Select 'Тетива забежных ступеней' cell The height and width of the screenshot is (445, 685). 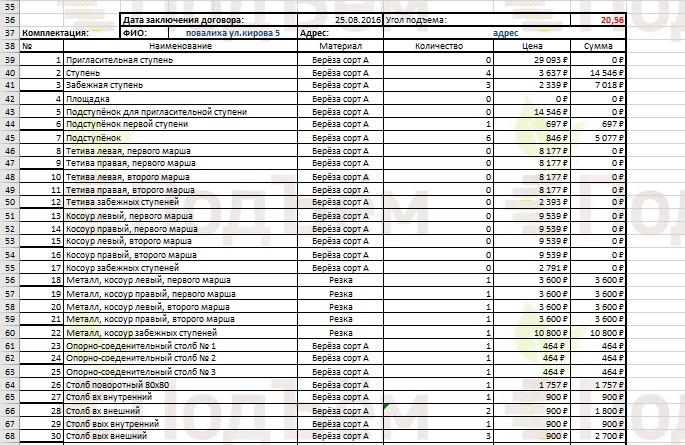[x=180, y=202]
